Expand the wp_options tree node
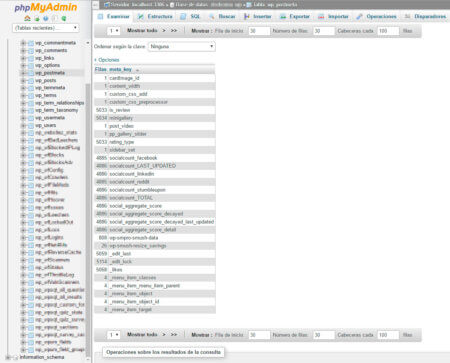450x363 pixels. (x=23, y=65)
